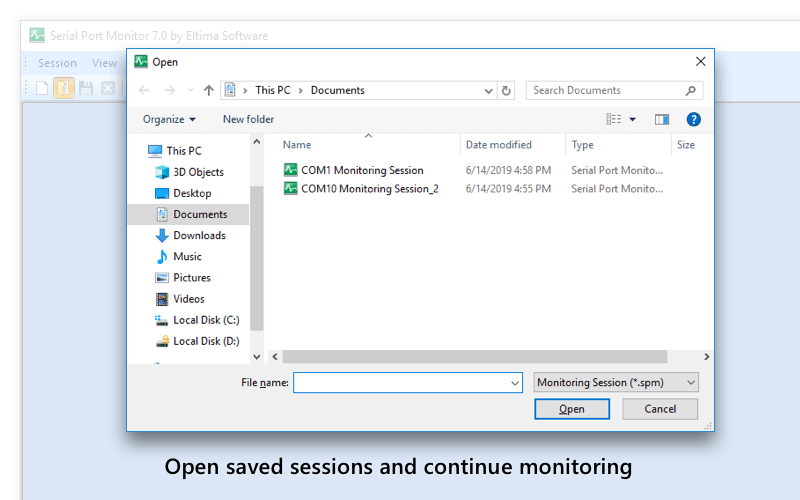The width and height of the screenshot is (800, 500).
Task: Close the Open dialog with X
Action: (x=701, y=62)
